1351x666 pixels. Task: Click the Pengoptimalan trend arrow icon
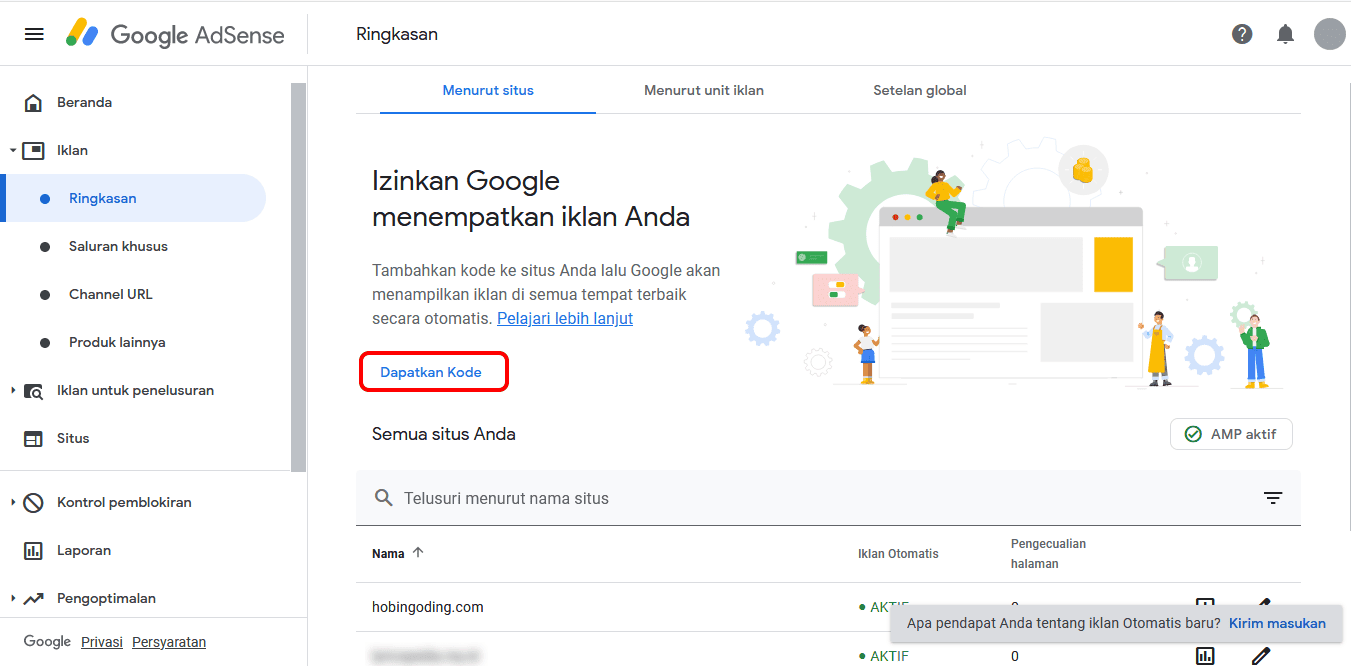(x=33, y=598)
